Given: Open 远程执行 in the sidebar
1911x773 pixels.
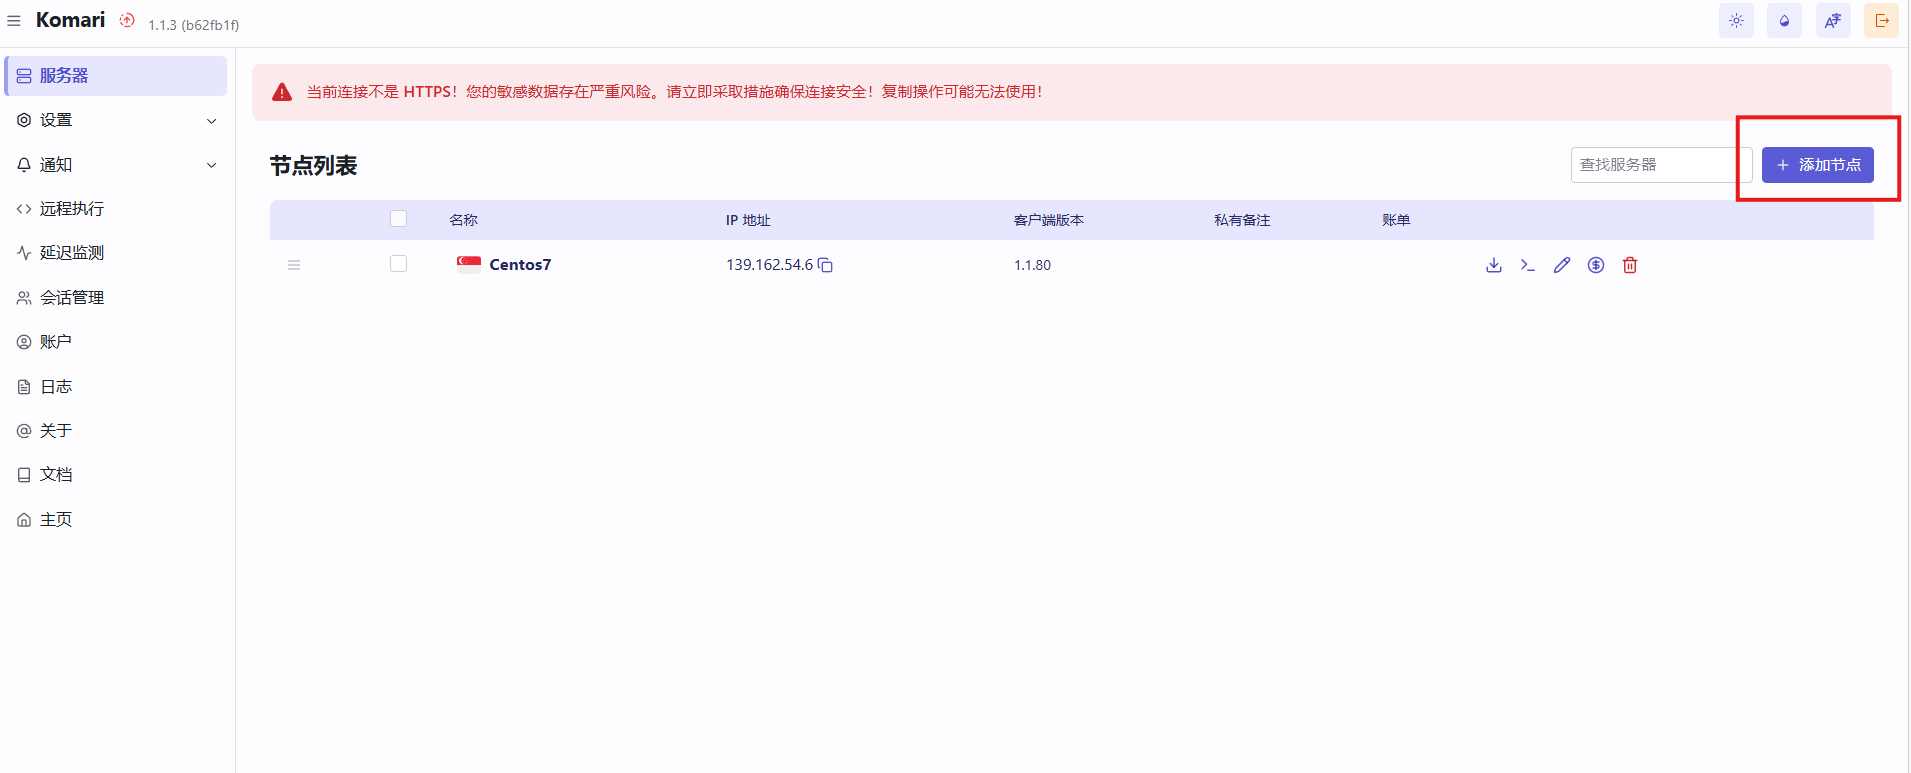Looking at the screenshot, I should (72, 209).
